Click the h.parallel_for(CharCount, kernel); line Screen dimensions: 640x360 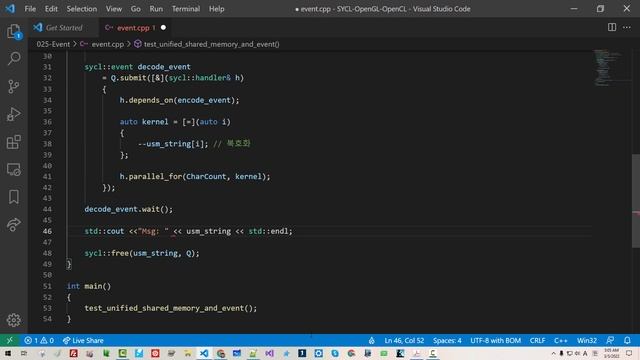(x=195, y=176)
